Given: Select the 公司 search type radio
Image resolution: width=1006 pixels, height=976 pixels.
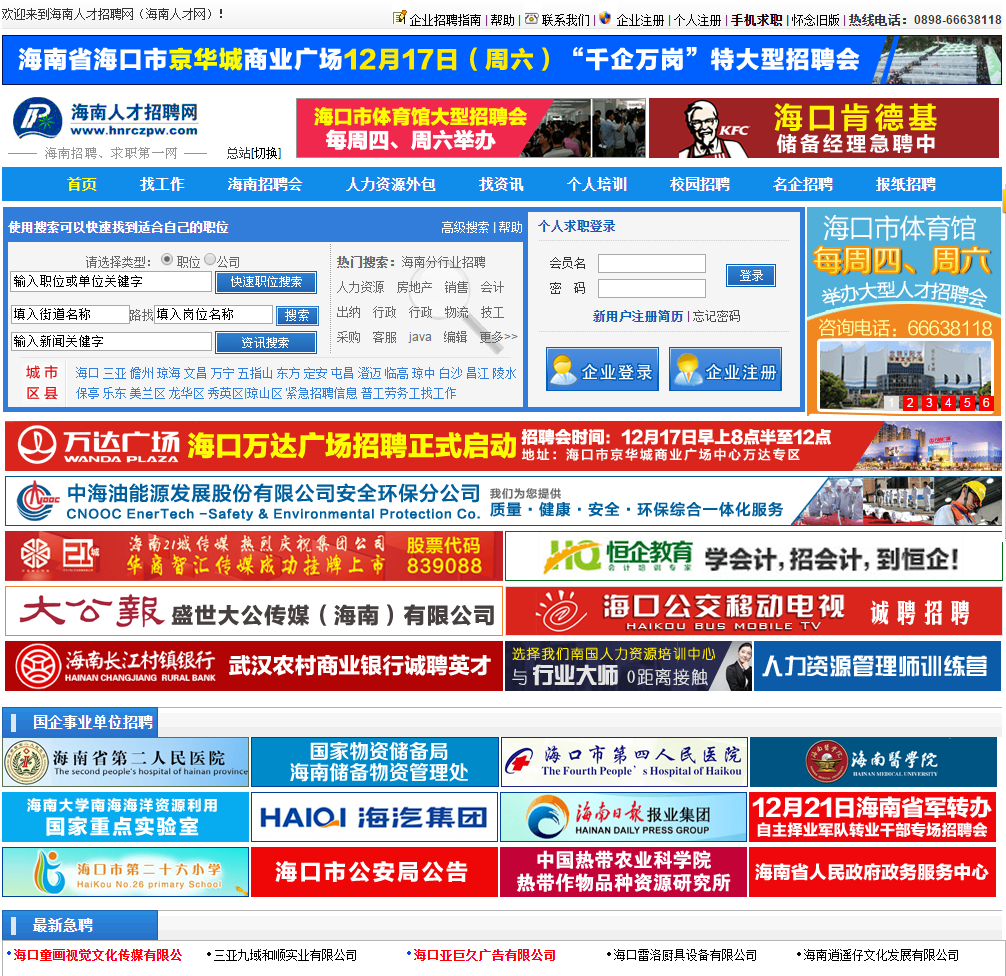Looking at the screenshot, I should coord(210,259).
